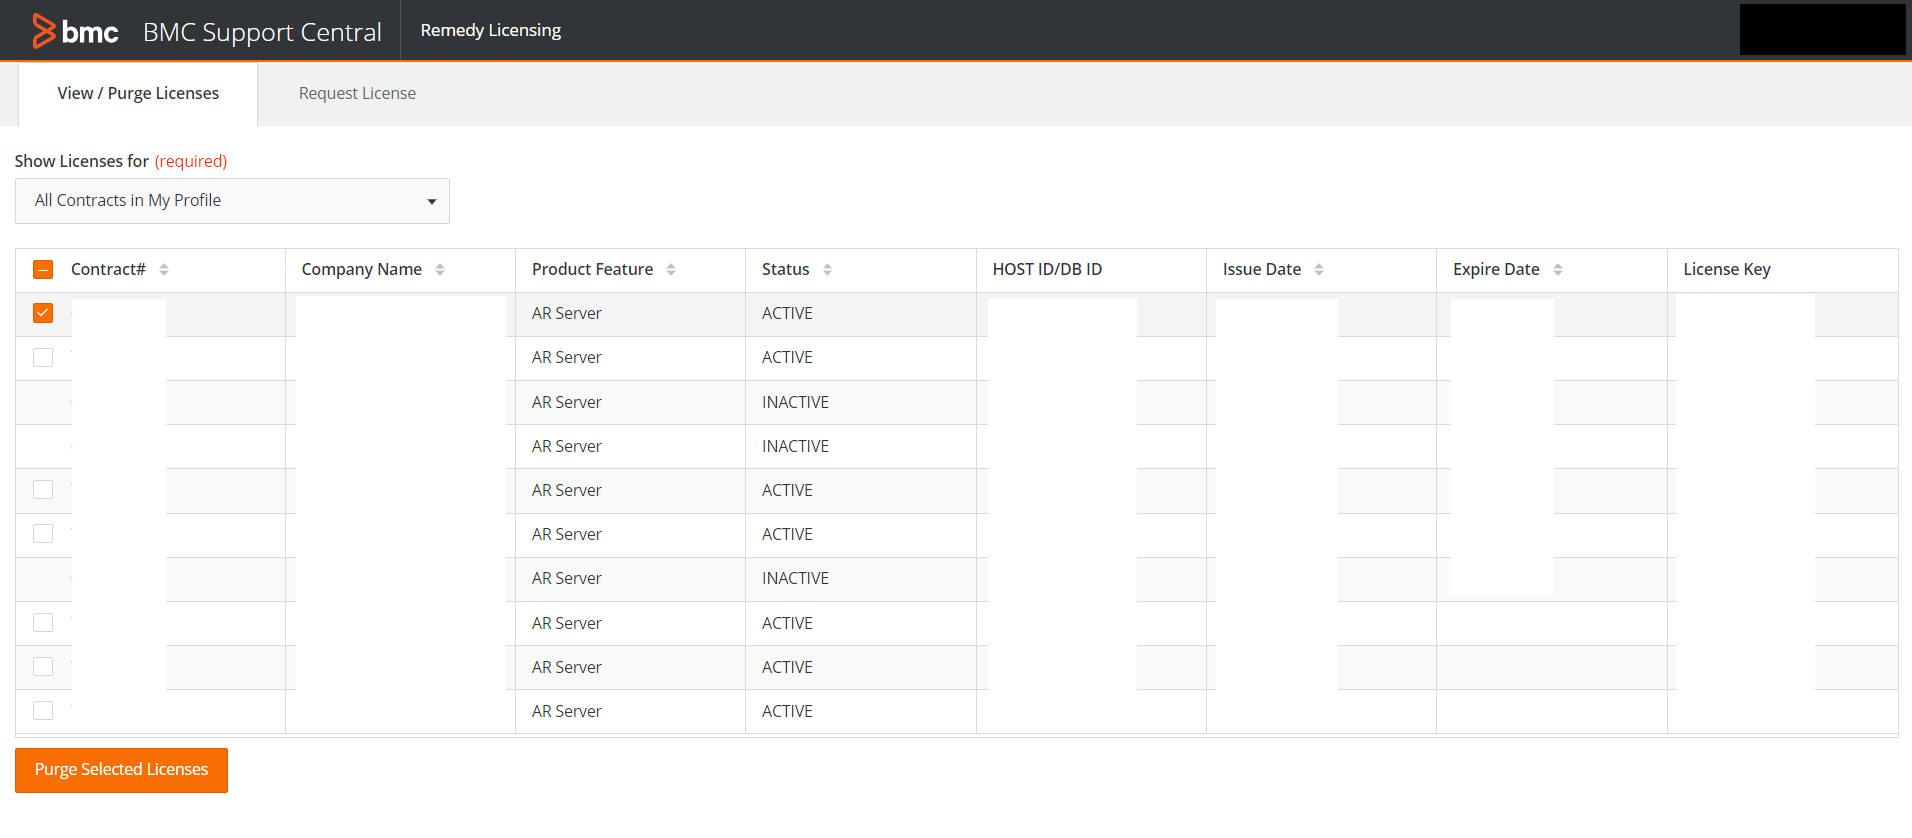This screenshot has height=838, width=1912.
Task: Open the All Contracts in My Profile dropdown
Action: click(x=232, y=201)
